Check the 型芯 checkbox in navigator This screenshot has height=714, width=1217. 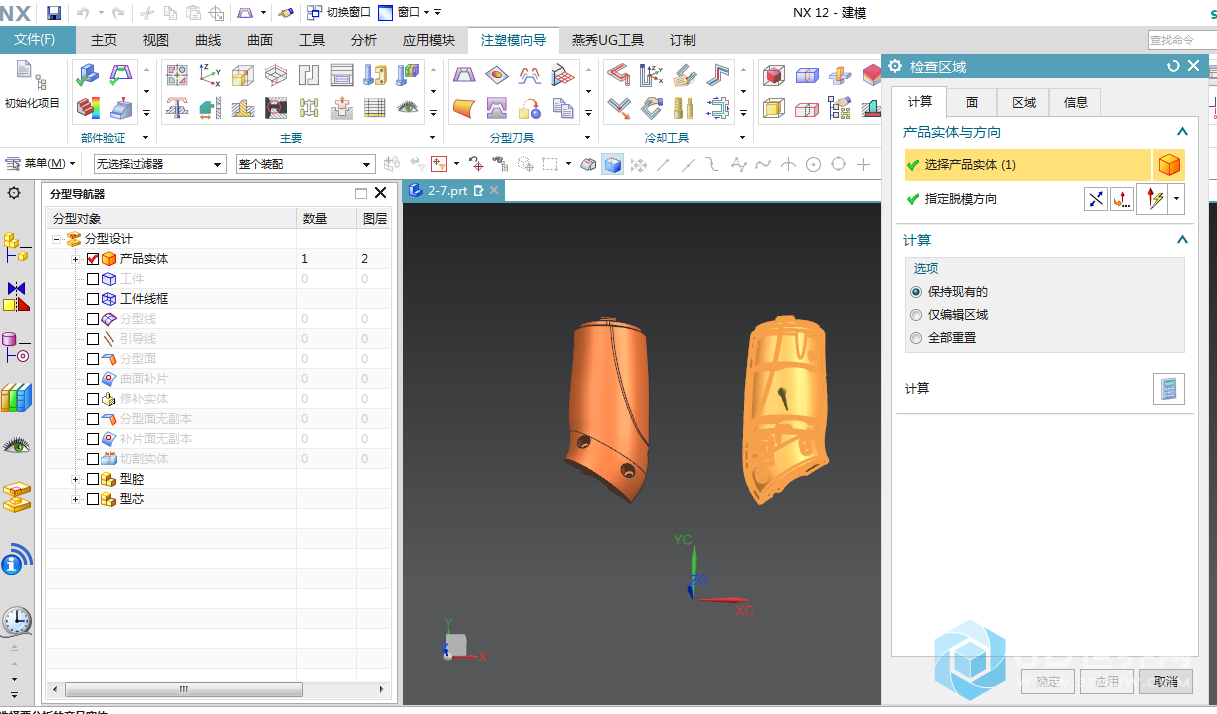click(x=93, y=499)
